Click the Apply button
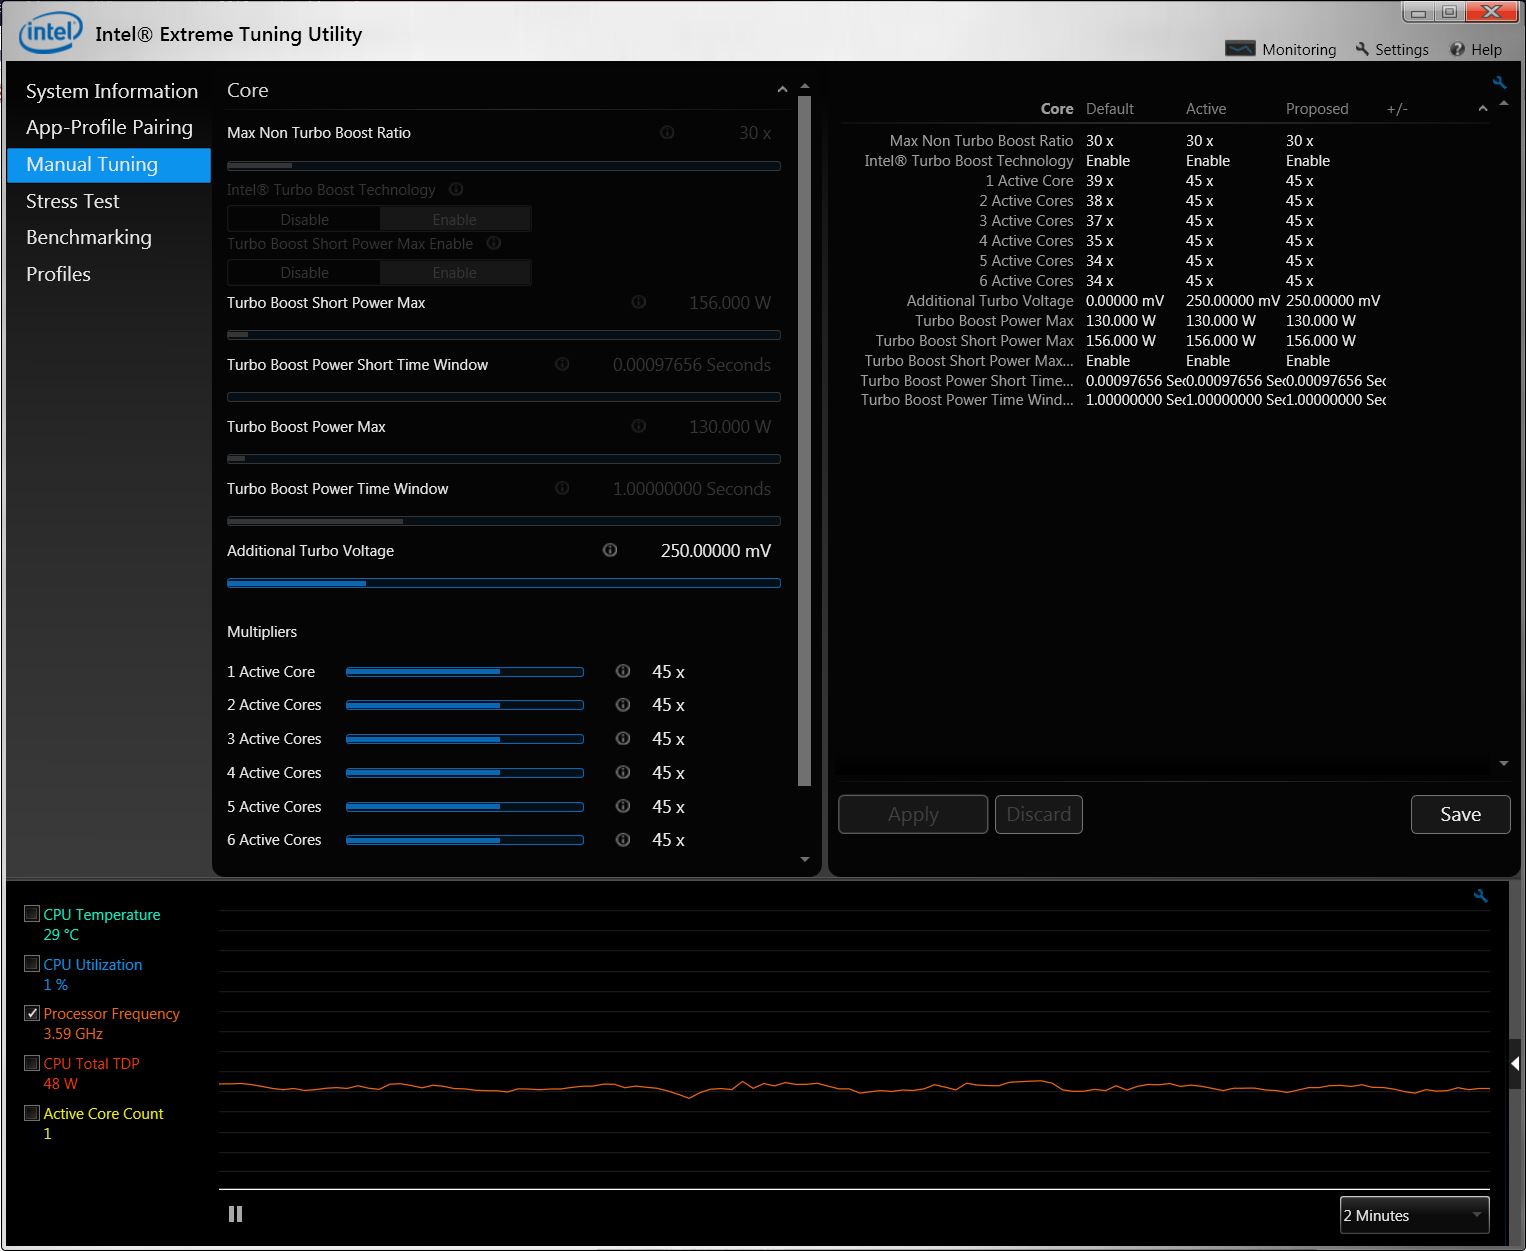The height and width of the screenshot is (1251, 1526). pos(912,814)
